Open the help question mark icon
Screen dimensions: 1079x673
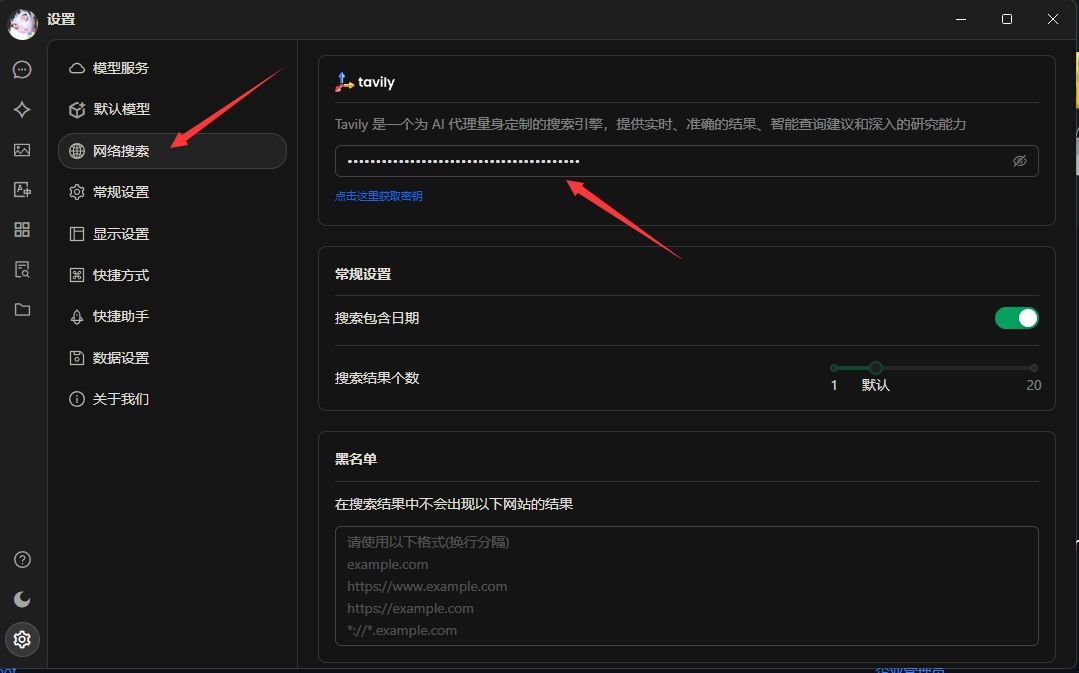click(22, 559)
